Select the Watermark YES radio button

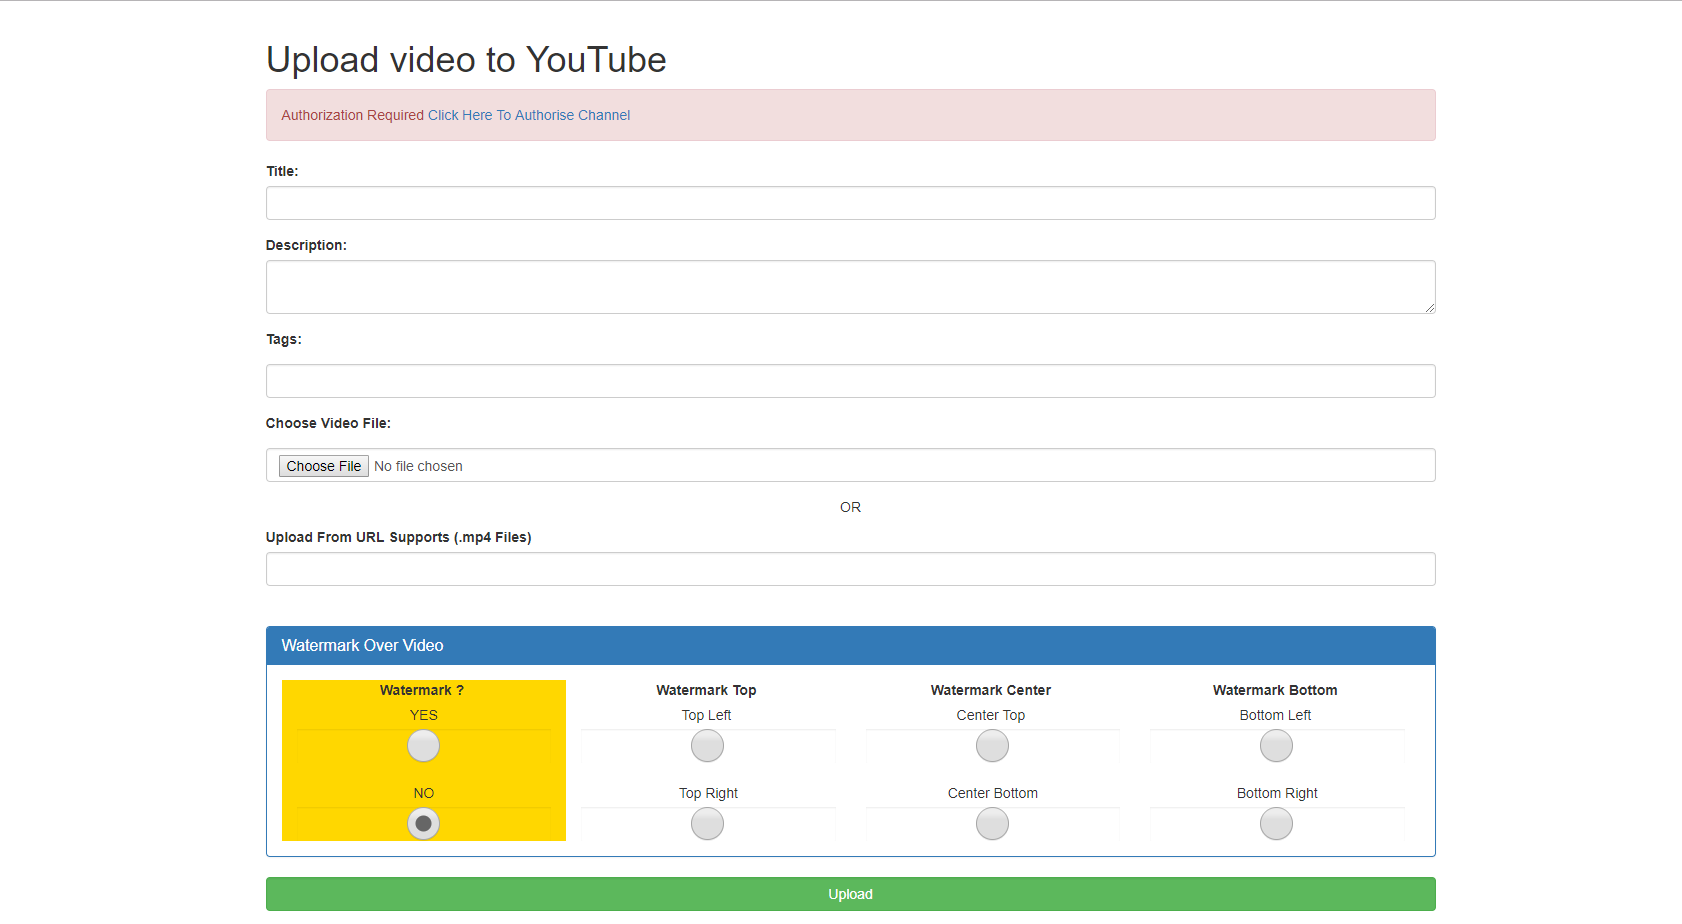click(x=423, y=746)
